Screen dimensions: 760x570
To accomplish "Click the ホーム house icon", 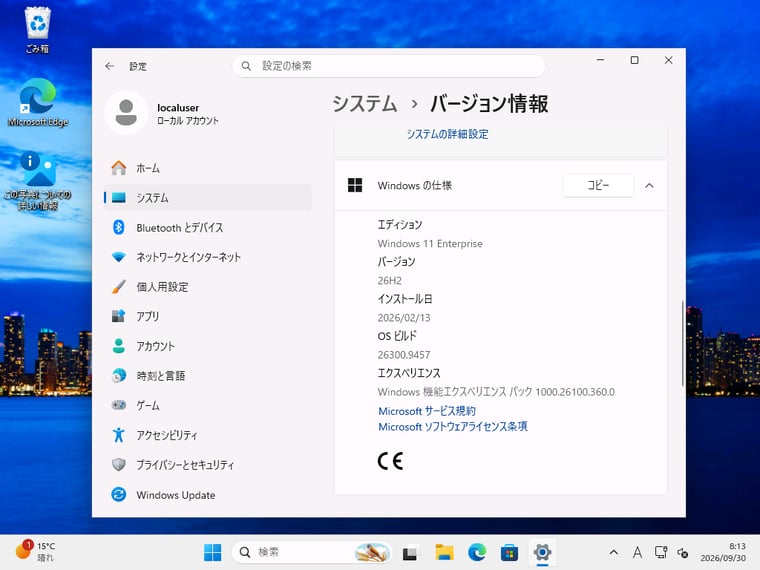I will tap(119, 168).
